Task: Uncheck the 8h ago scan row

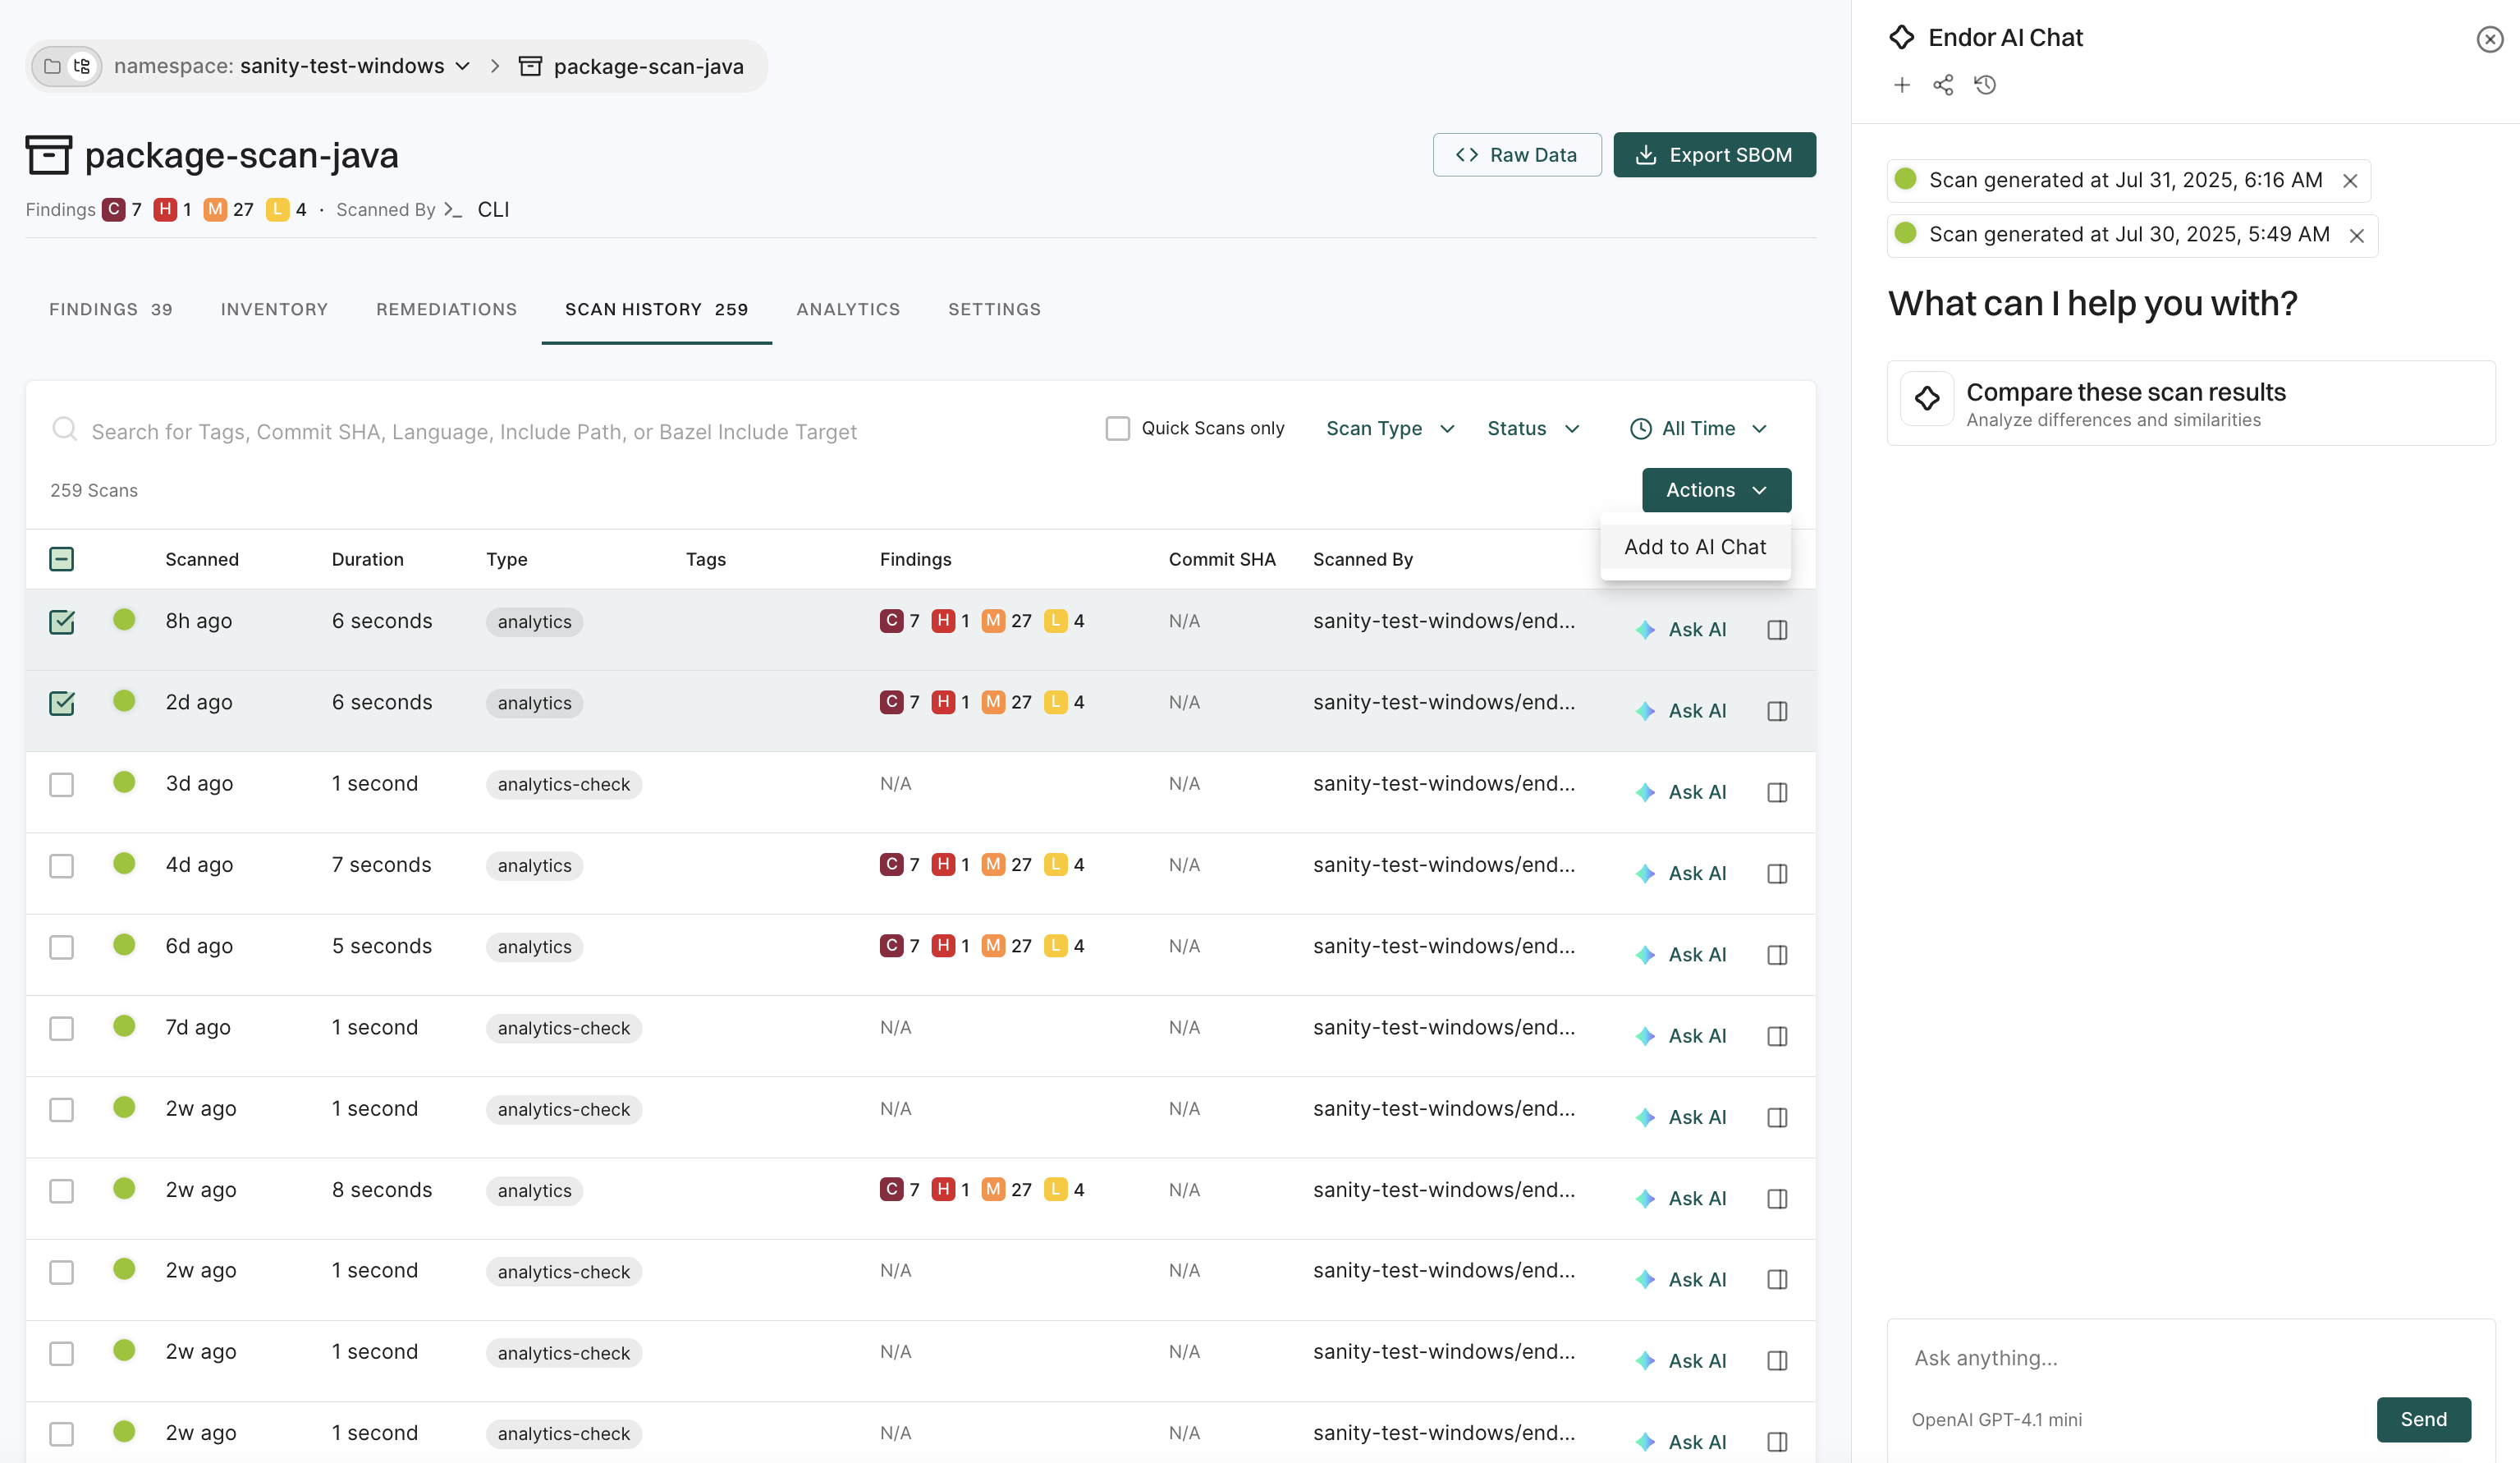Action: (62, 622)
